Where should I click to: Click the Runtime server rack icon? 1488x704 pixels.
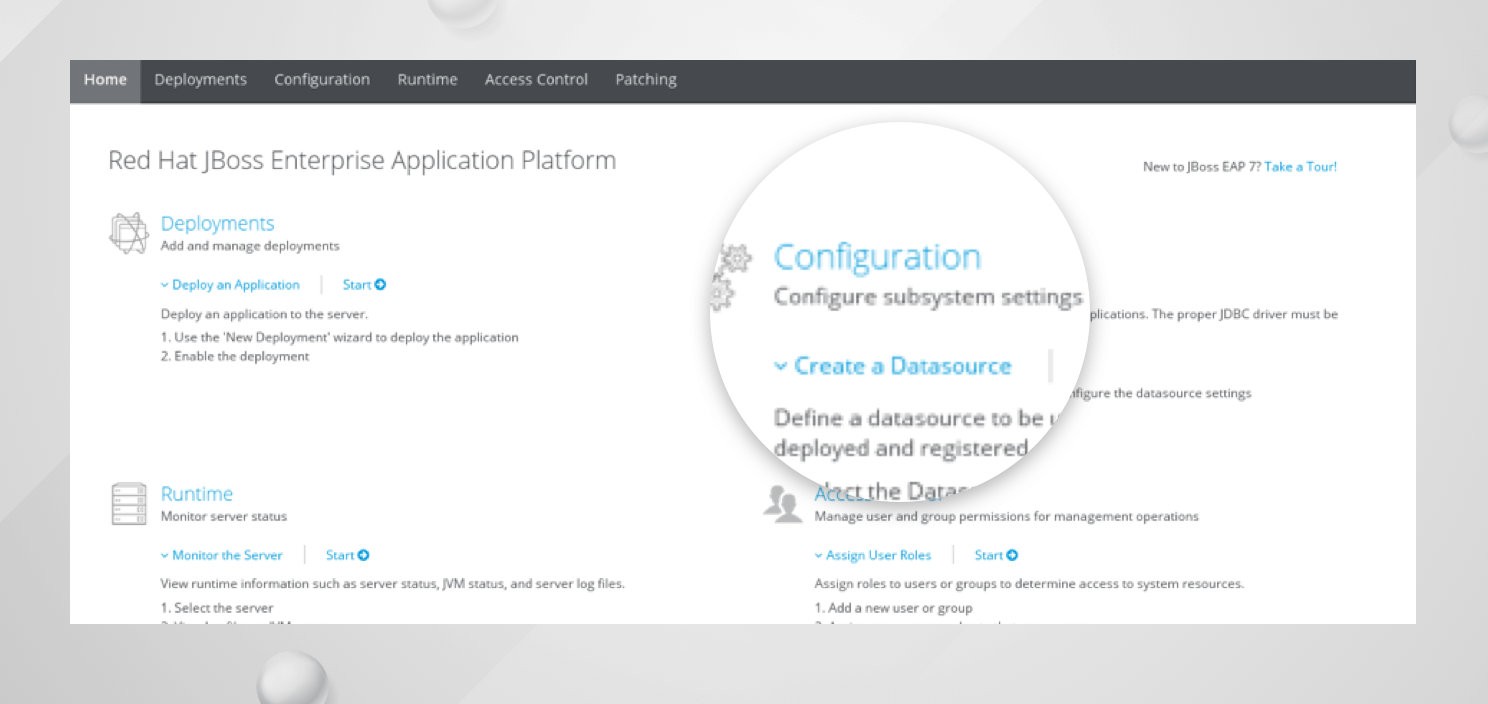pyautogui.click(x=128, y=503)
